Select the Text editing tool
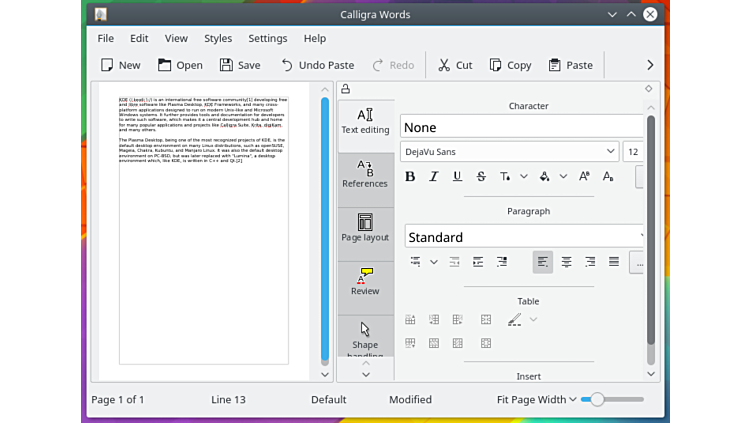 coord(365,122)
